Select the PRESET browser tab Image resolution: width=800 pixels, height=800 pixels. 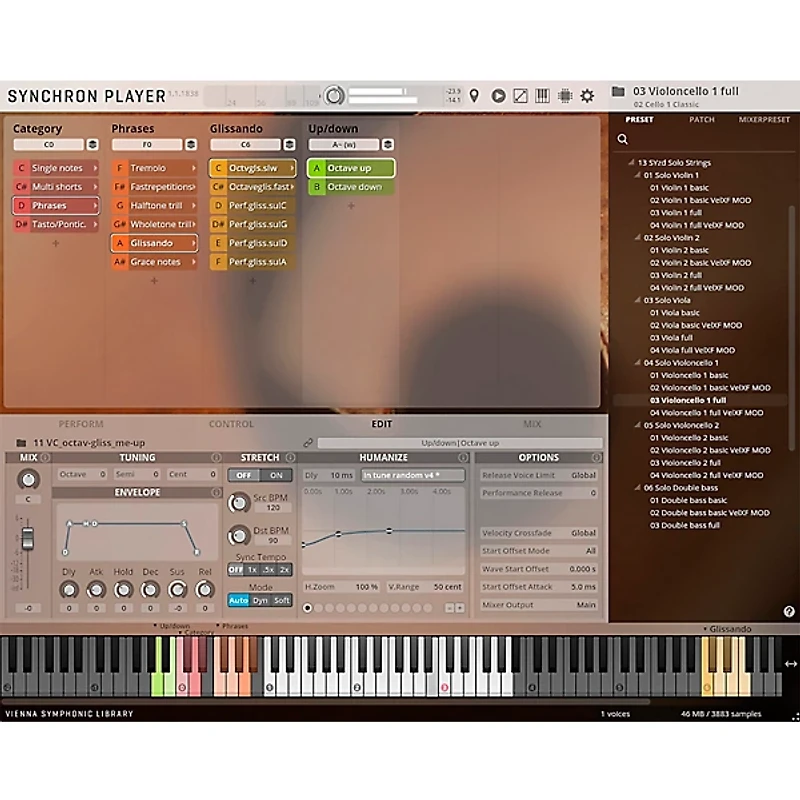(639, 119)
